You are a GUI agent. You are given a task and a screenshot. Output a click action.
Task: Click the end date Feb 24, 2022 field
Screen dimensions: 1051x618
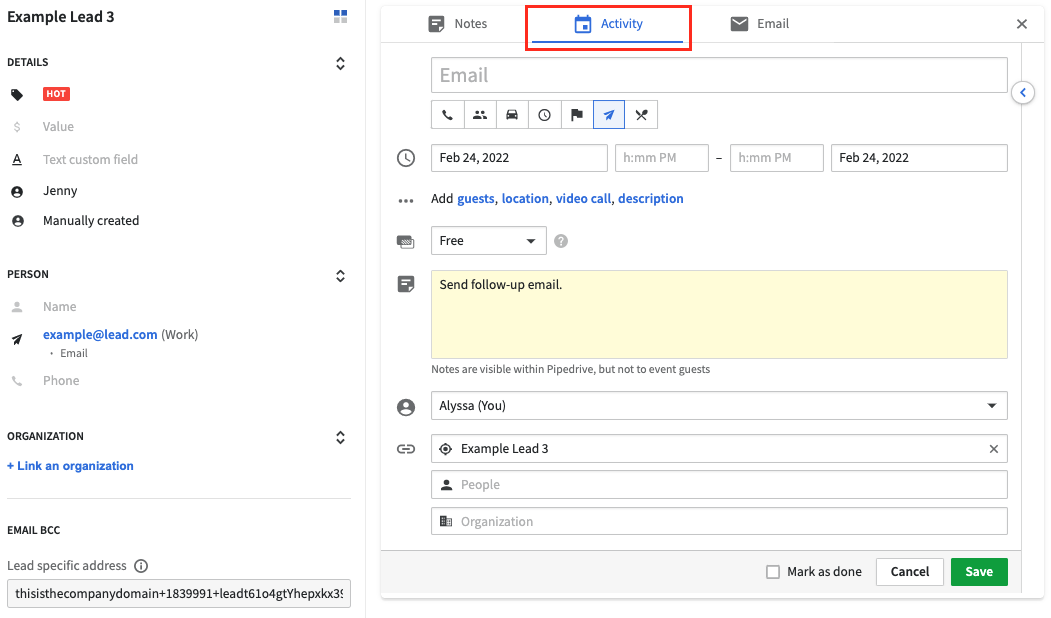(x=919, y=158)
